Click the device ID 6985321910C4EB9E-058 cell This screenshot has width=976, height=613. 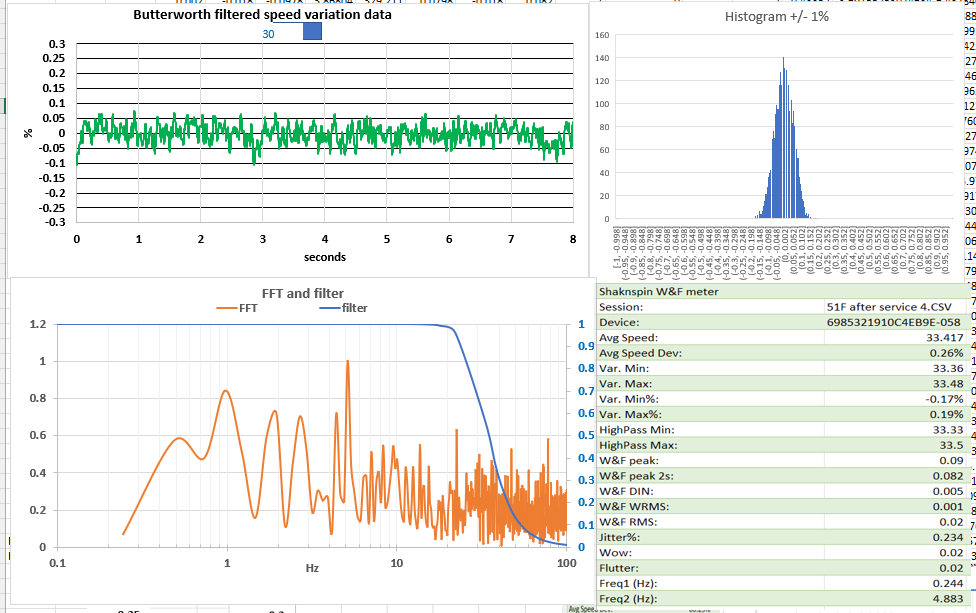click(x=894, y=322)
